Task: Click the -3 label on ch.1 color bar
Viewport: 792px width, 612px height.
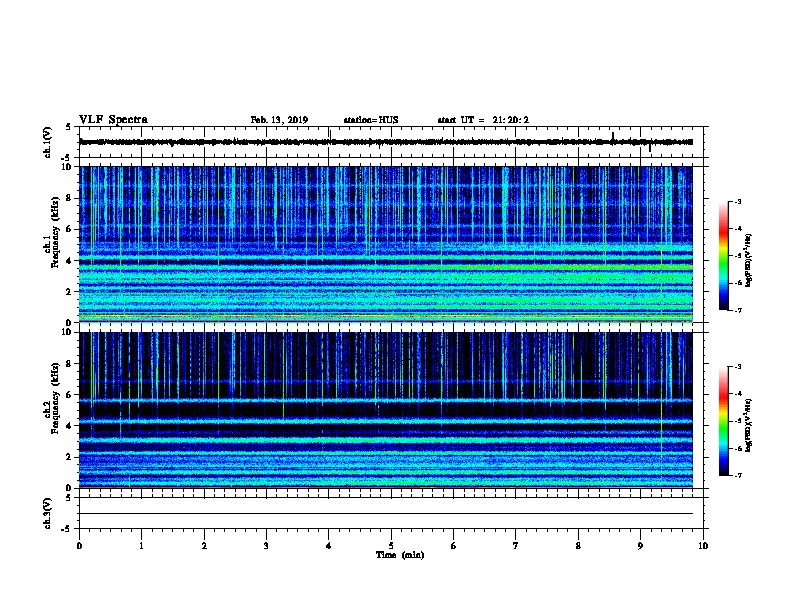Action: pyautogui.click(x=737, y=202)
